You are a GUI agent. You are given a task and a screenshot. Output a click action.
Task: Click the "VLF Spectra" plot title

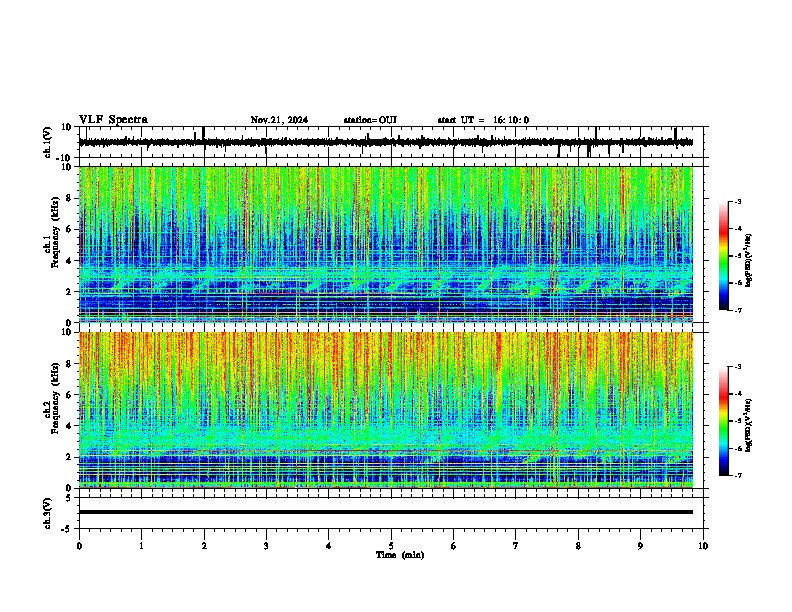click(x=113, y=120)
